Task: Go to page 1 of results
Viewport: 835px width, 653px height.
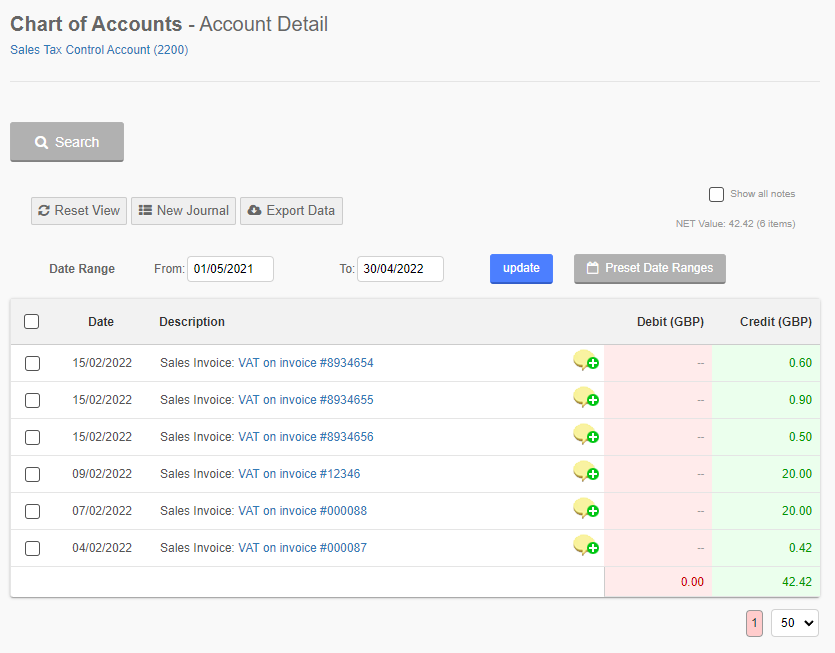Action: [x=754, y=623]
